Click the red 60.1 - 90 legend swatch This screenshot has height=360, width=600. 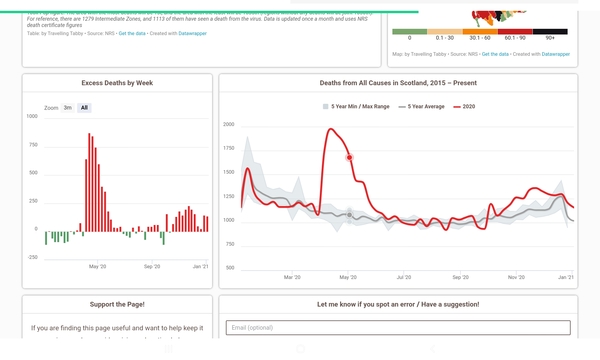515,31
